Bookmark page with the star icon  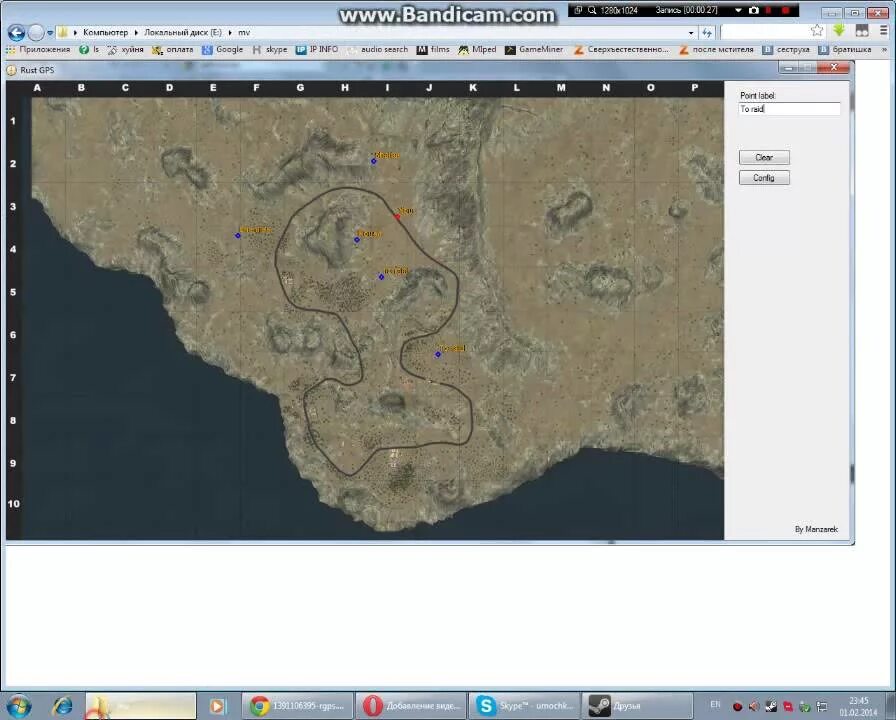[x=817, y=31]
